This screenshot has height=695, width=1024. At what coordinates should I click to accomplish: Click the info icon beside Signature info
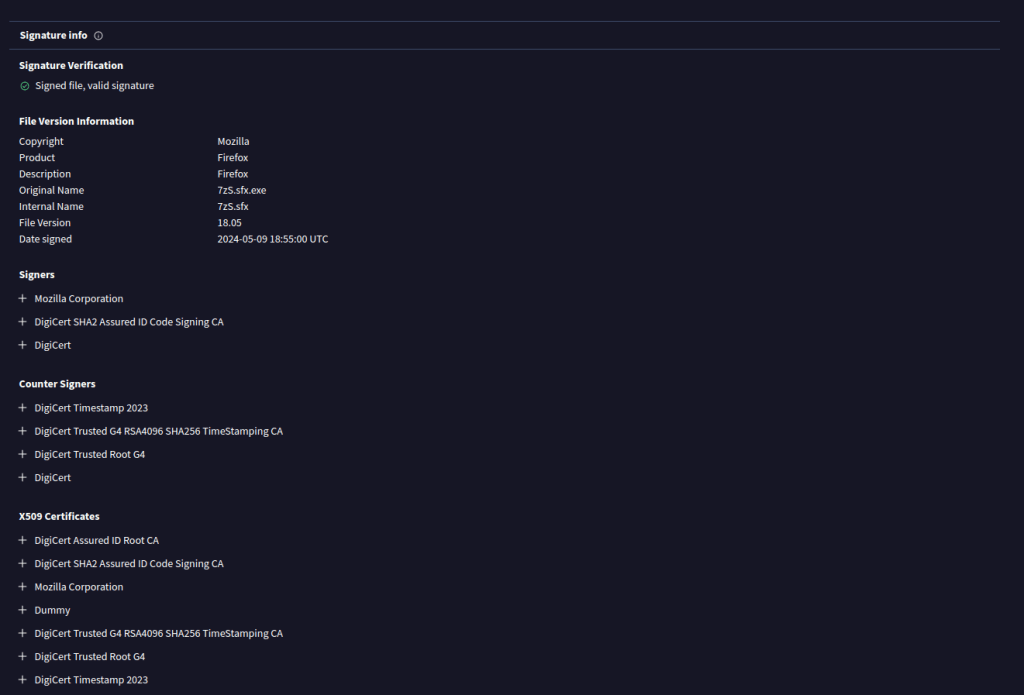point(98,36)
